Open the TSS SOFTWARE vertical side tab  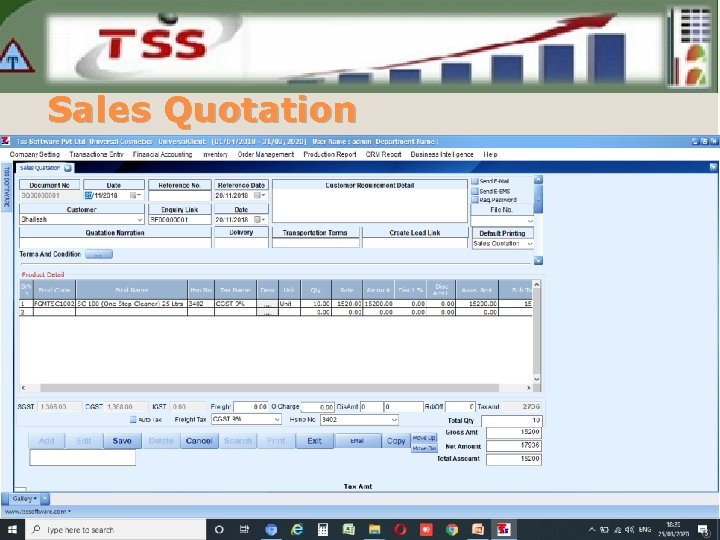(x=6, y=187)
